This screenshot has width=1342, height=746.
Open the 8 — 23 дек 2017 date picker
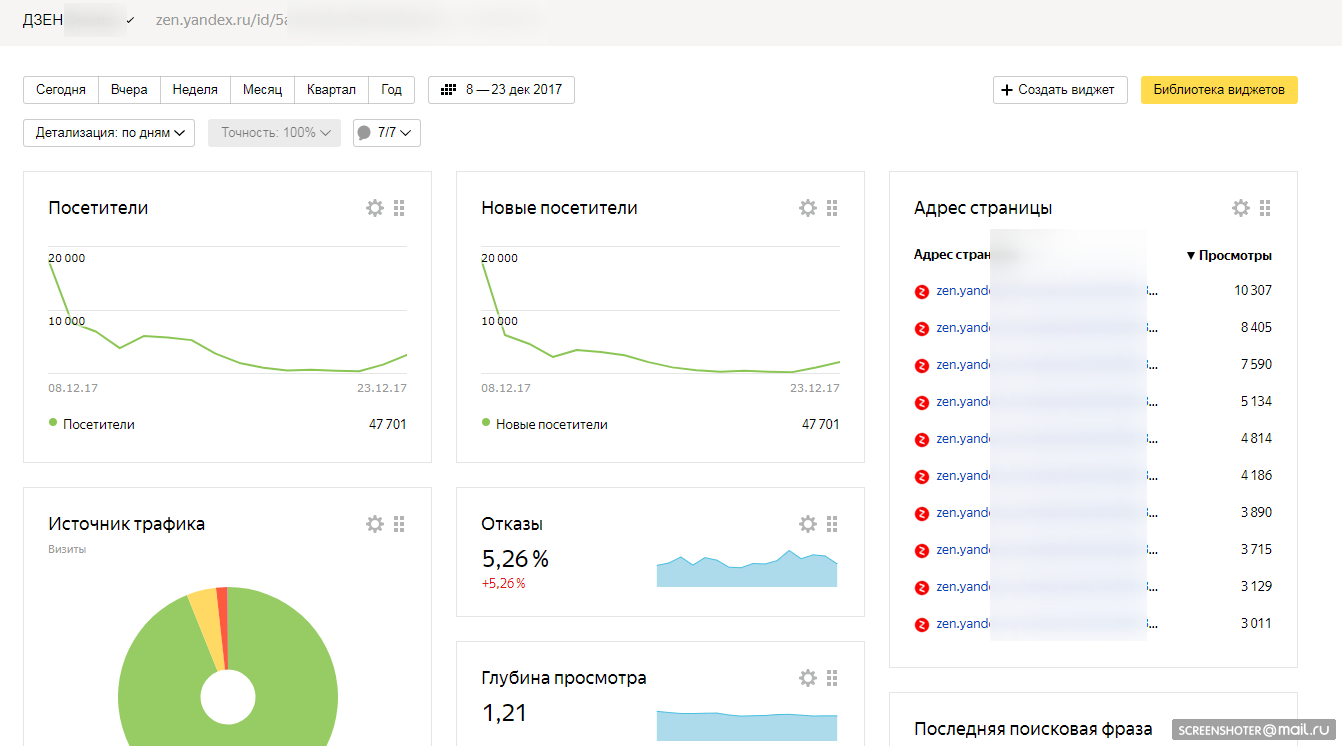(501, 90)
